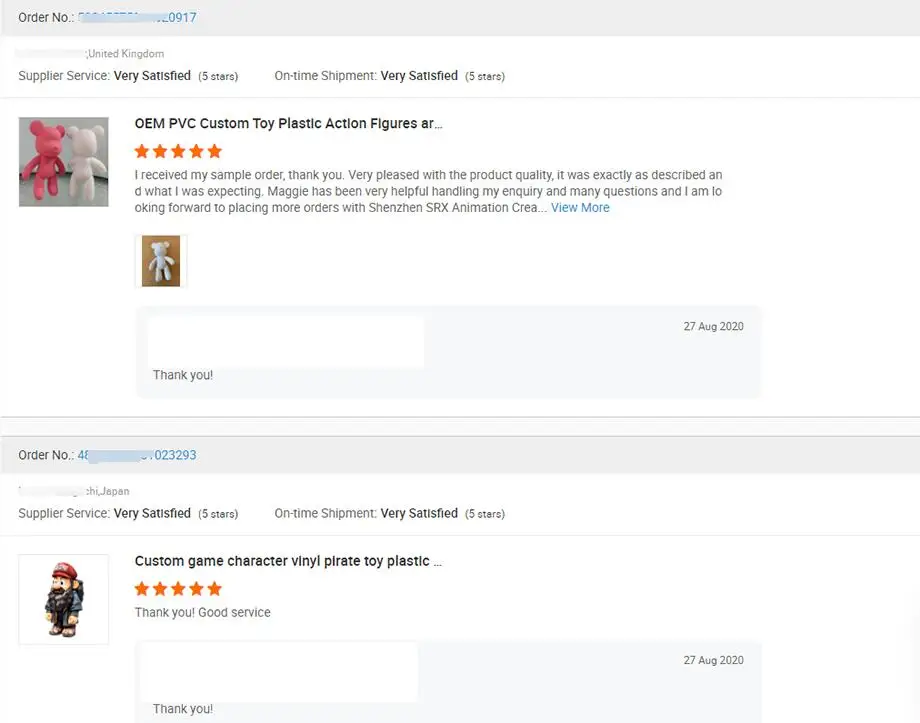Click second review Supplier Service Very Satisfied

point(152,513)
